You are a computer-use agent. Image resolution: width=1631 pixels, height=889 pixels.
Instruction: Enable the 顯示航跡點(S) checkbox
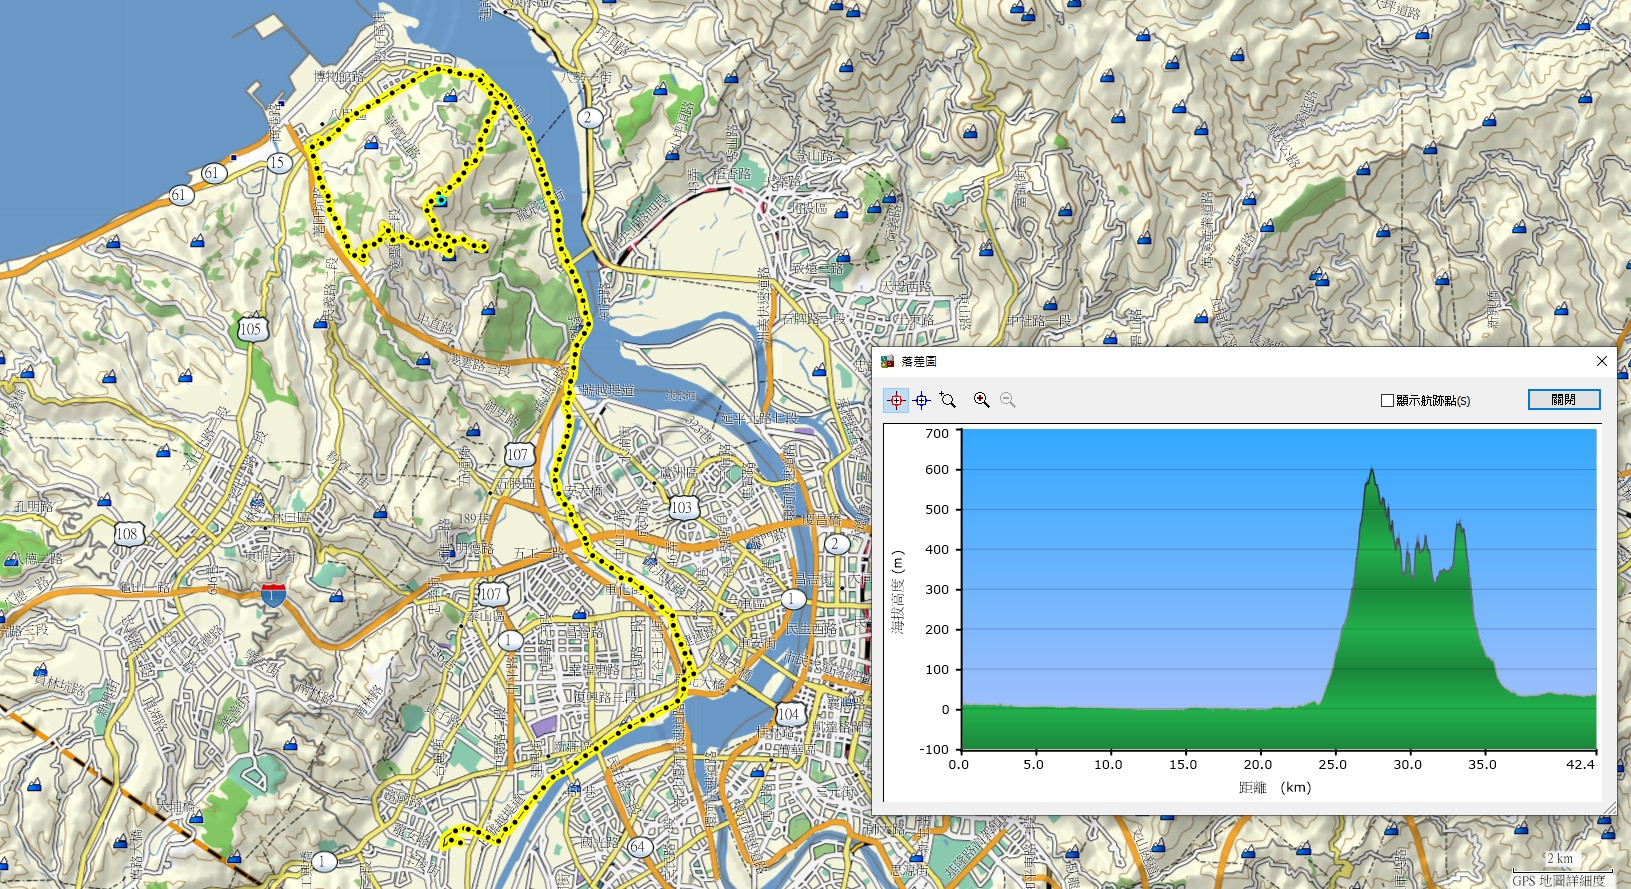tap(1387, 400)
